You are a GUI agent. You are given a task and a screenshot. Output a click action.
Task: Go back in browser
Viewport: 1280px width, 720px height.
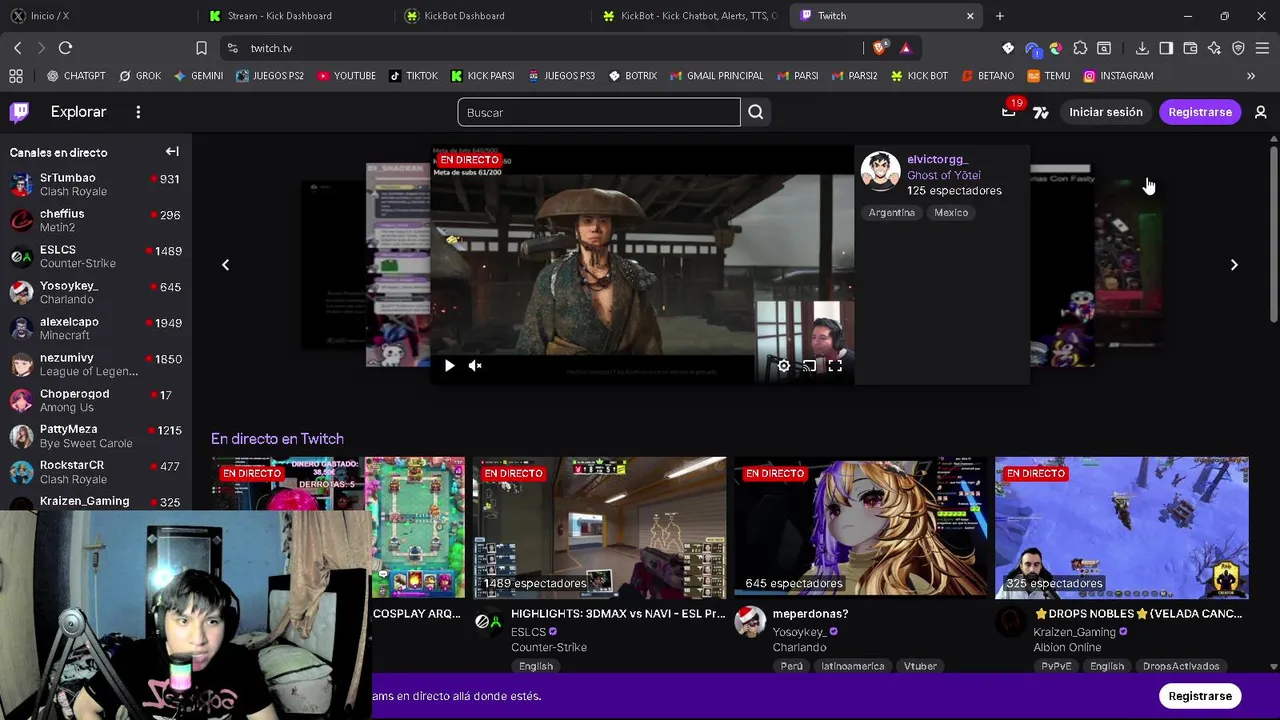[x=18, y=48]
